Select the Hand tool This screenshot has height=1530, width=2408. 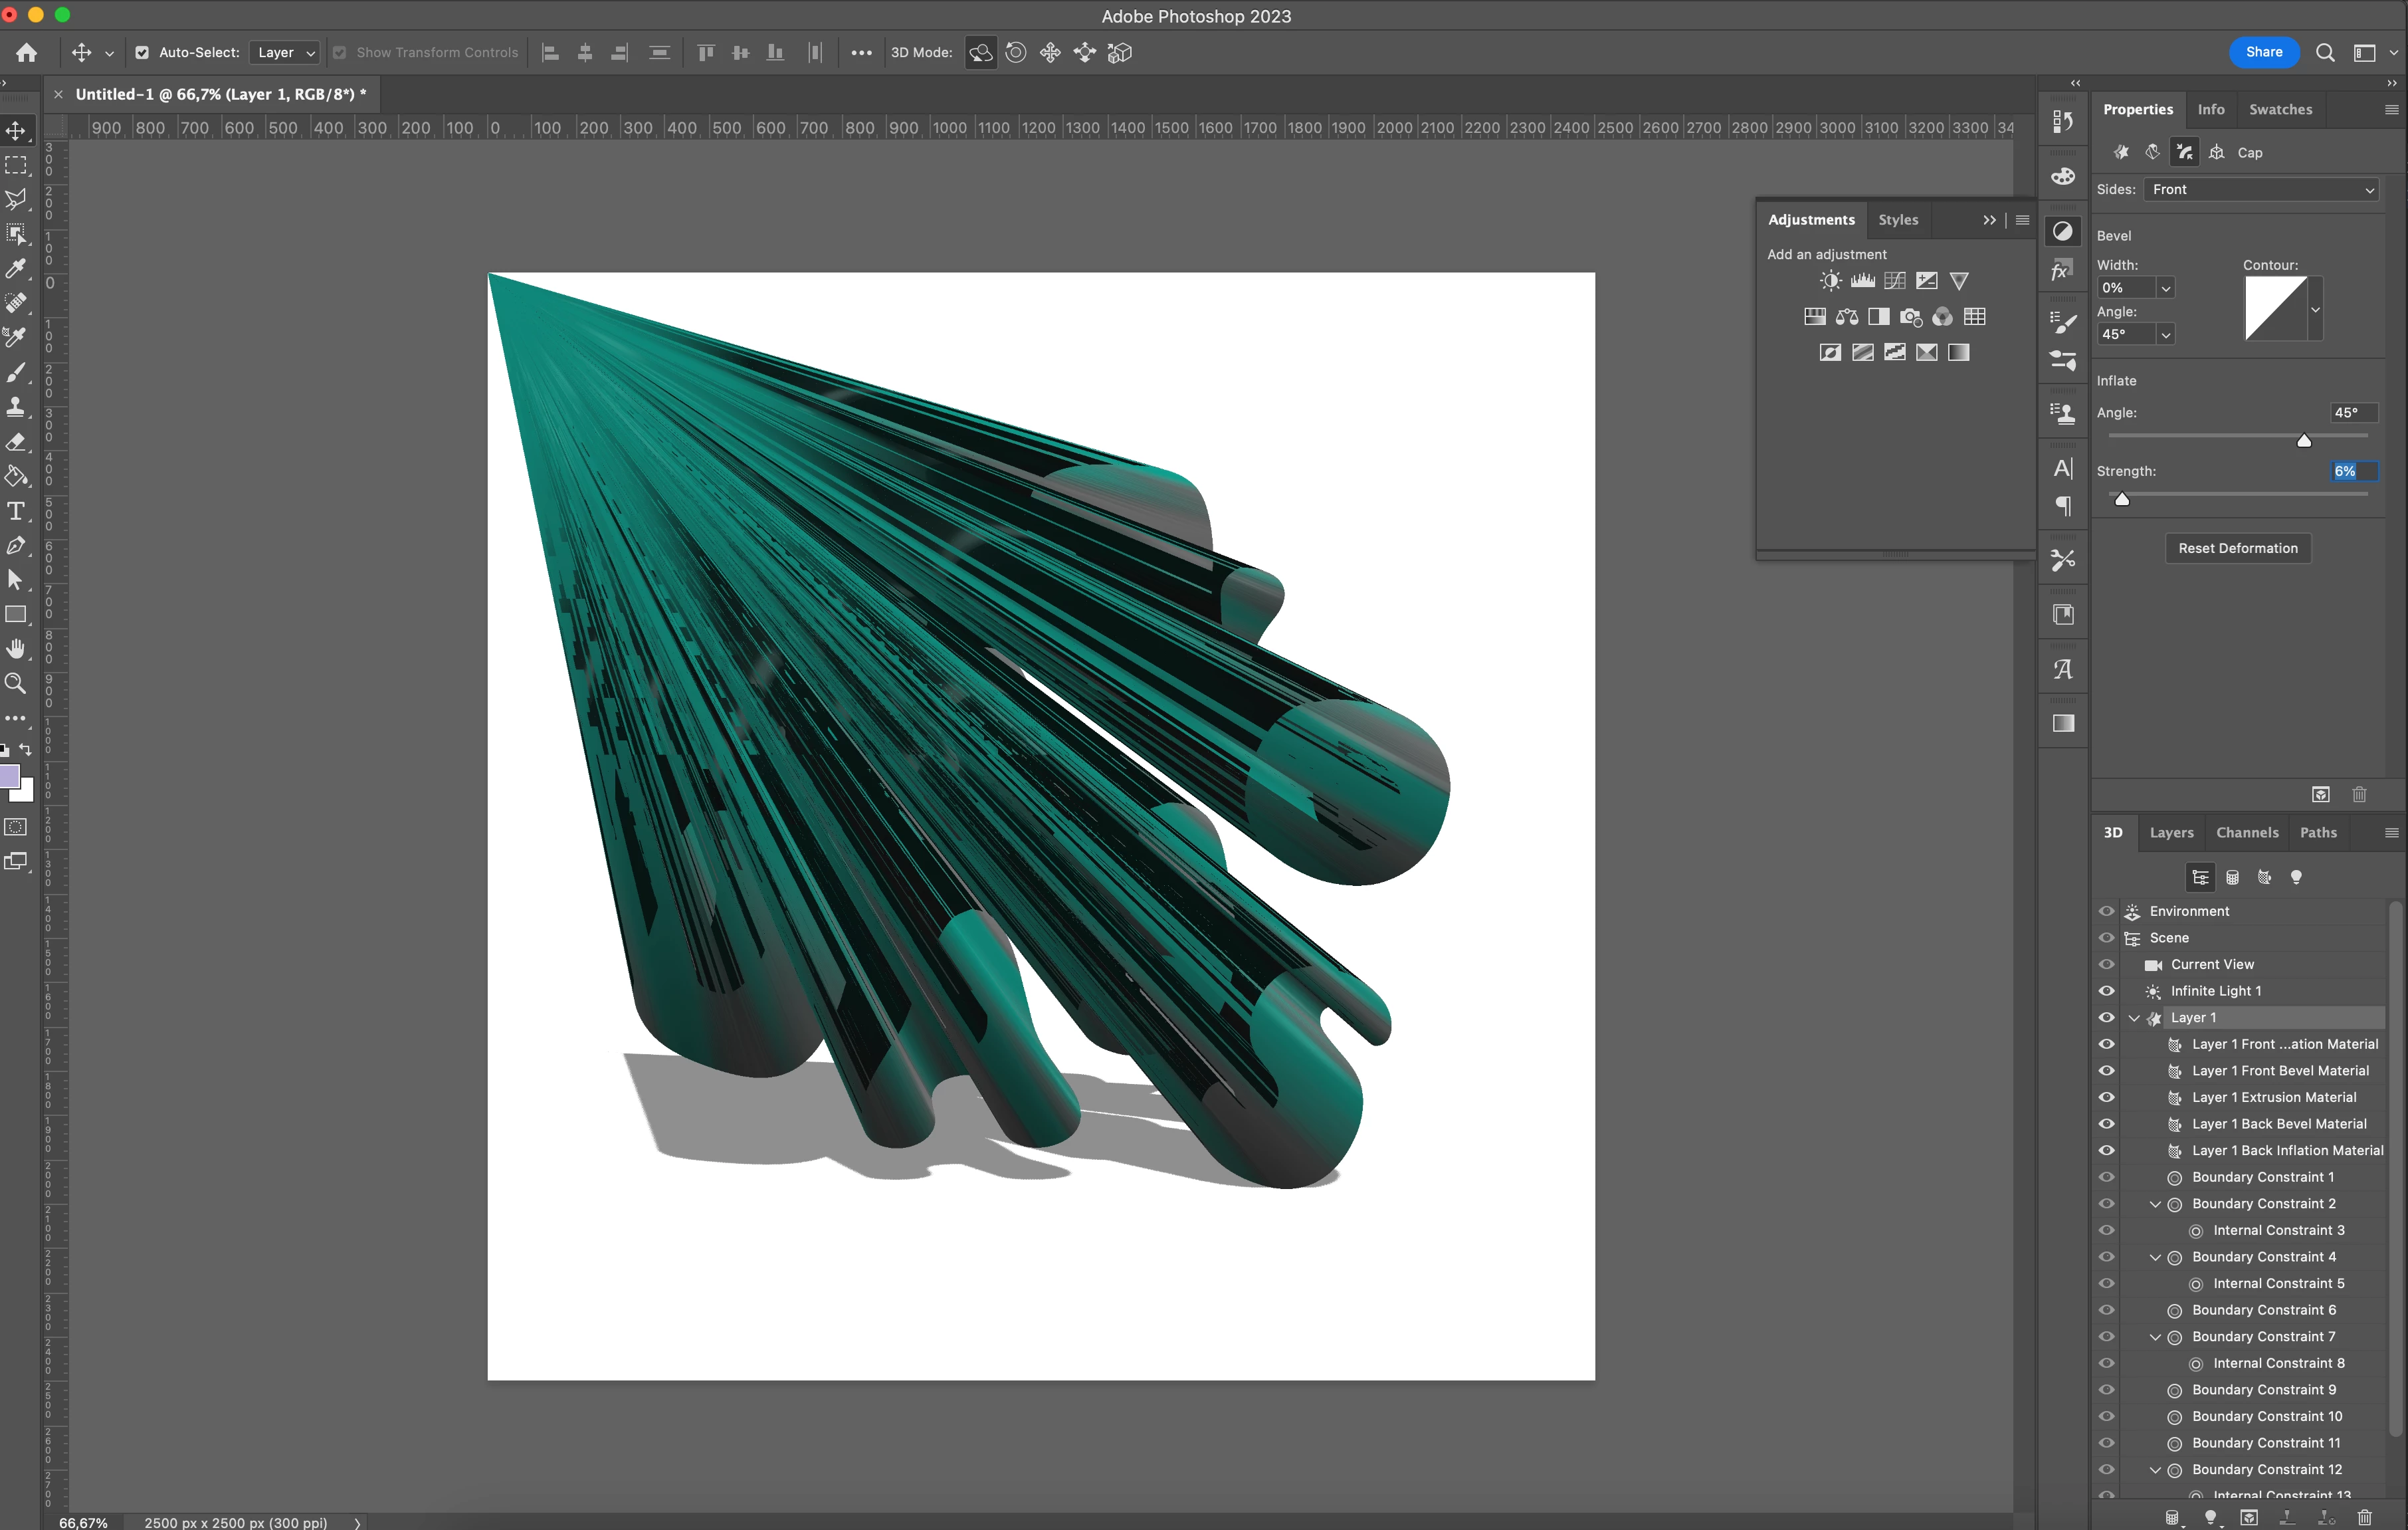coord(16,649)
